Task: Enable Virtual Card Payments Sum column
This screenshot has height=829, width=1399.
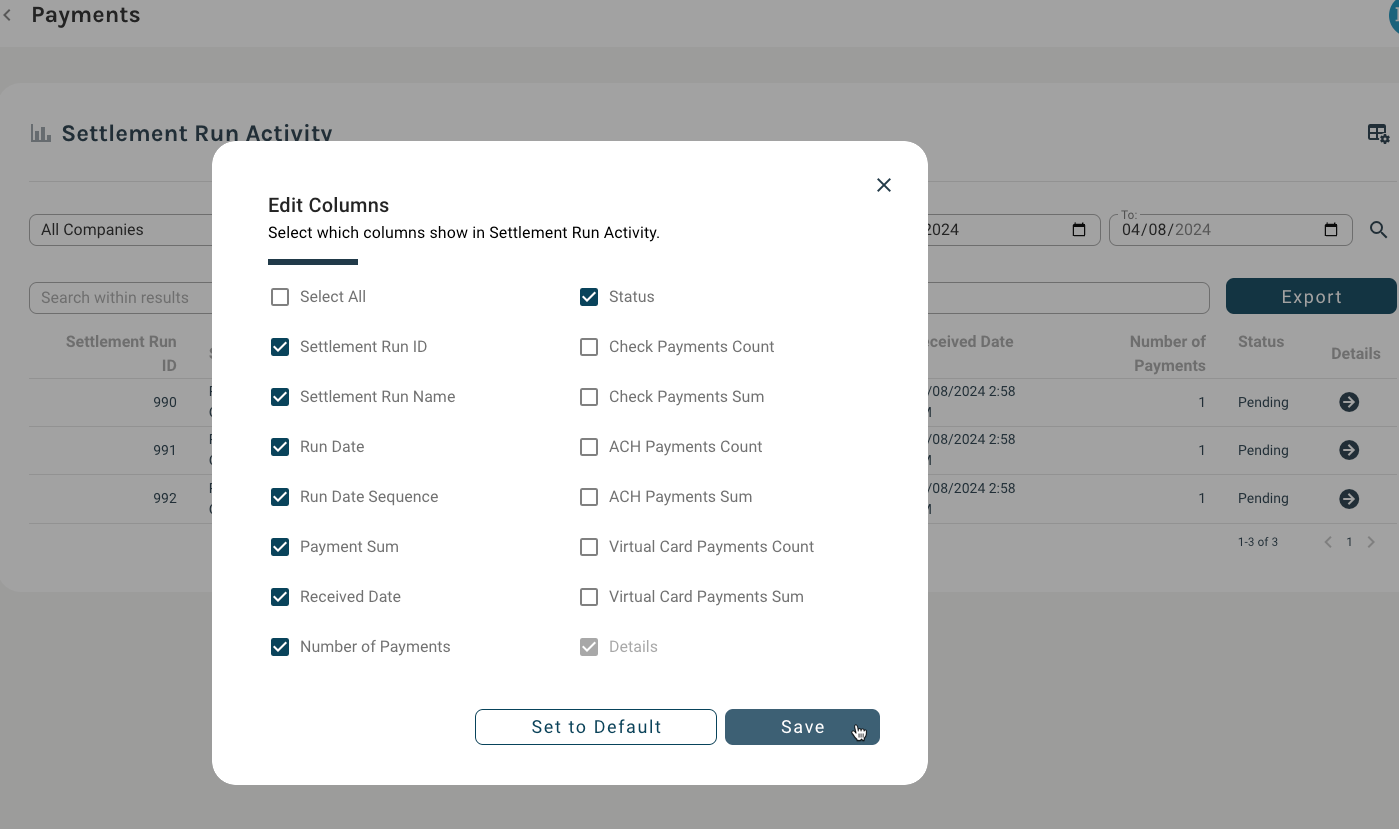Action: pos(589,597)
